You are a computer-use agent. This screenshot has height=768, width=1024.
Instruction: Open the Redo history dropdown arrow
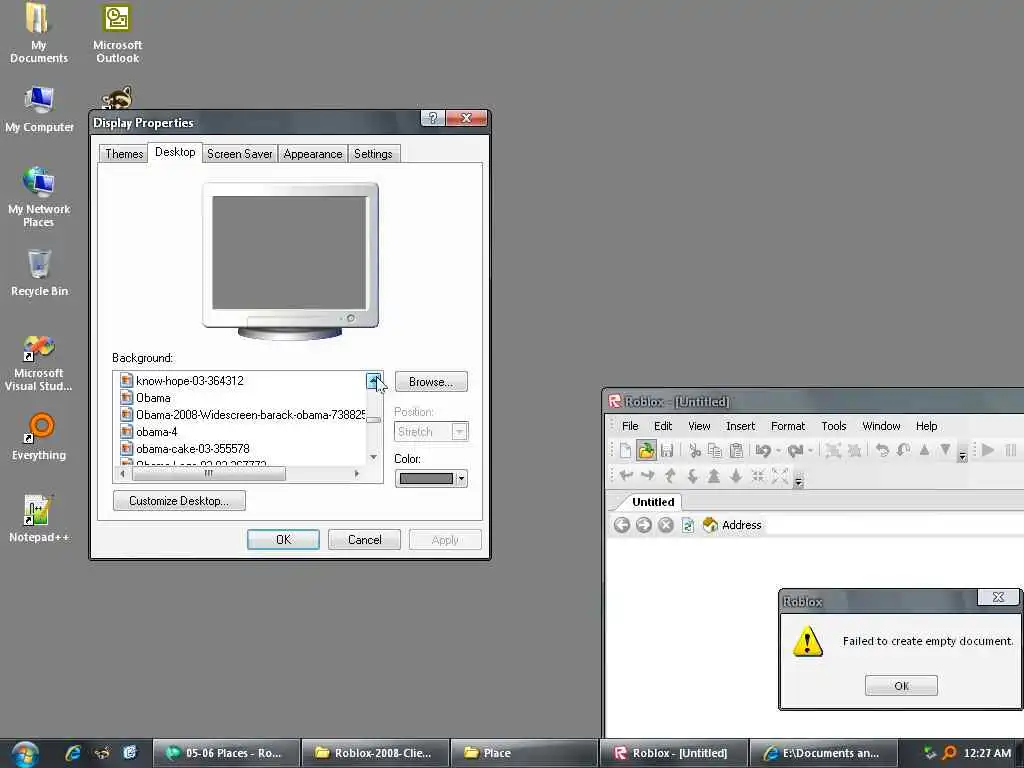[x=810, y=451]
